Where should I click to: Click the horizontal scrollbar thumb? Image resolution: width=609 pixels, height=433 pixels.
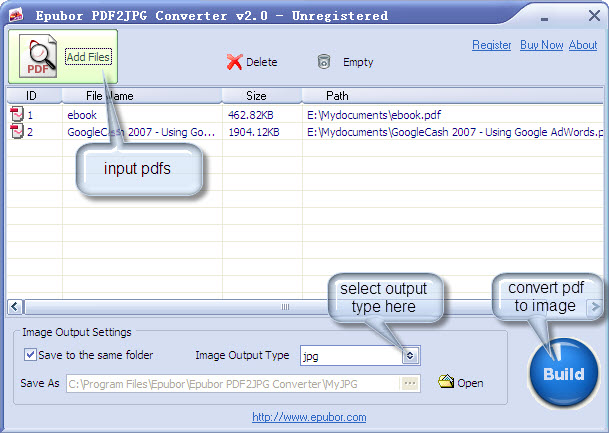[285, 307]
